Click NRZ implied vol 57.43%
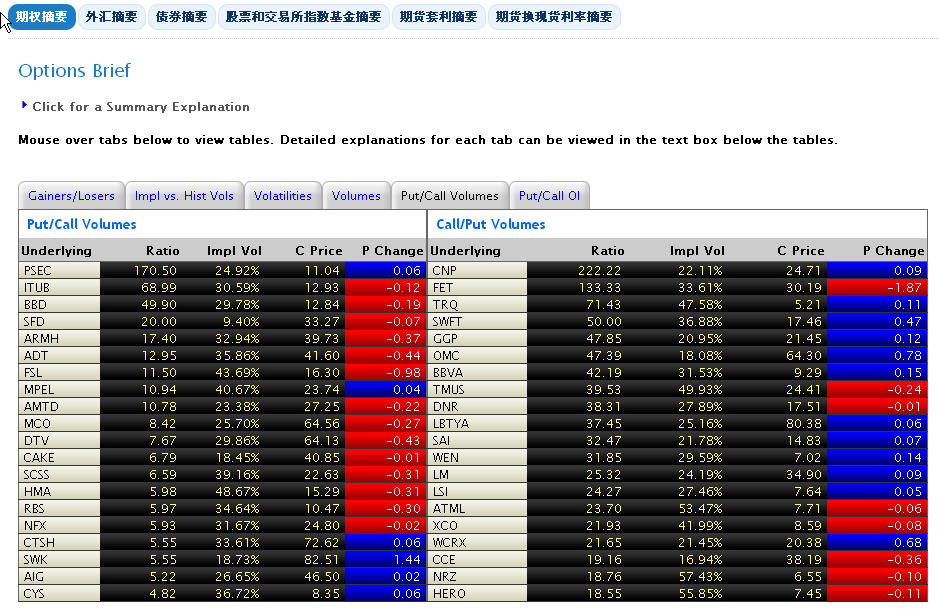Screen dimensions: 939x609 [x=700, y=576]
